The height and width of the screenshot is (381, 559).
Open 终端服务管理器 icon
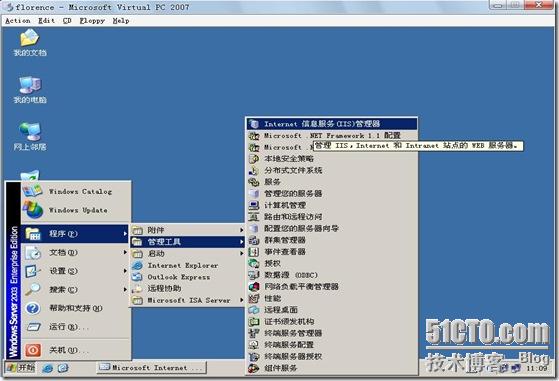[x=254, y=333]
